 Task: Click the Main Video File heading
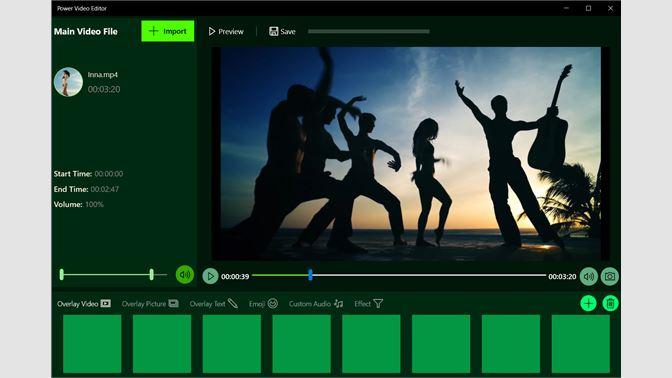click(86, 31)
